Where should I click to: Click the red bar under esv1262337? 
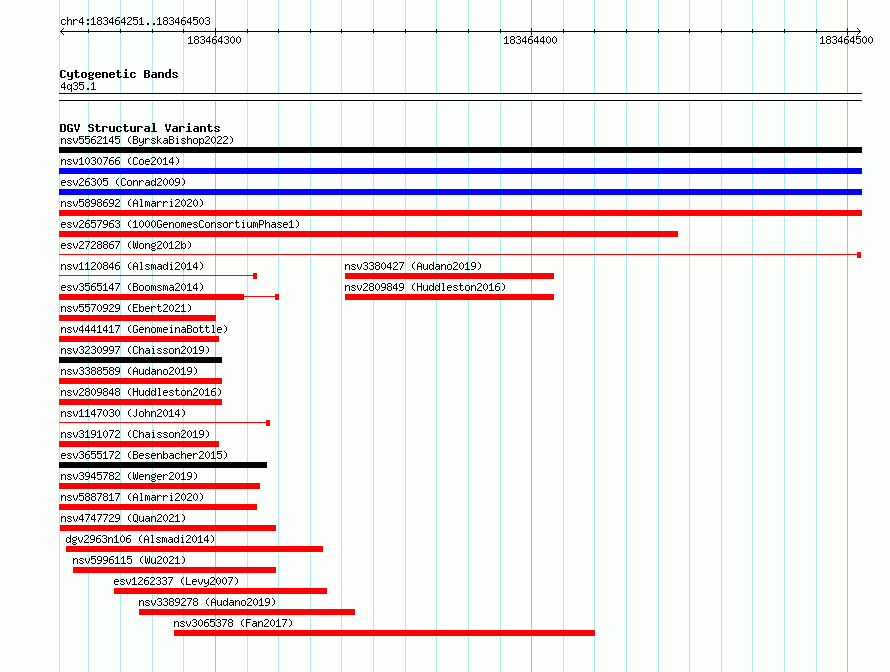pyautogui.click(x=220, y=591)
